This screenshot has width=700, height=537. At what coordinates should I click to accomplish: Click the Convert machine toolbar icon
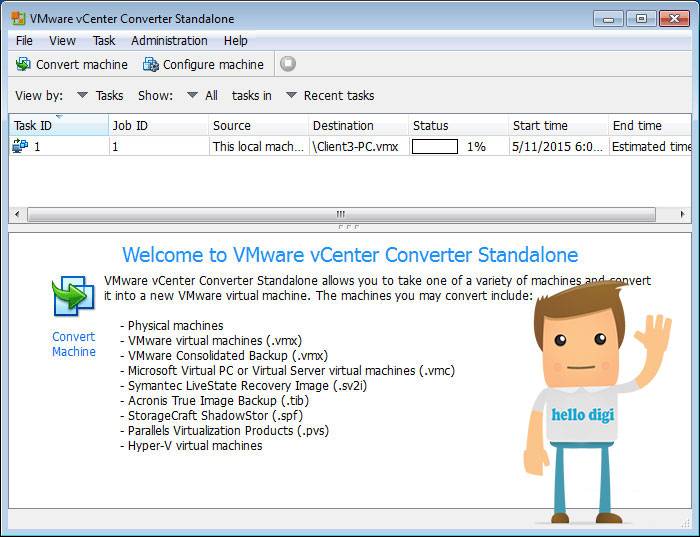click(23, 64)
